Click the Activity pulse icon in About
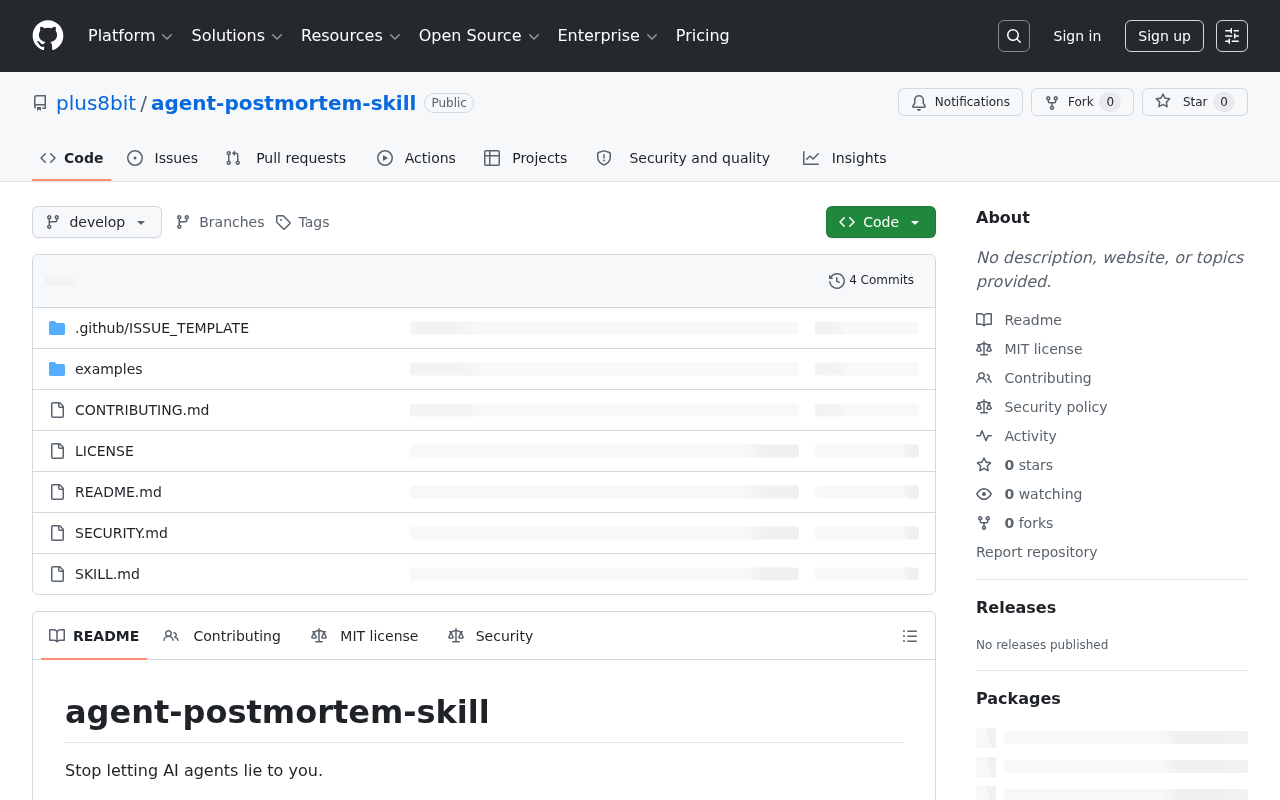Image resolution: width=1280 pixels, height=800 pixels. pyautogui.click(x=984, y=436)
